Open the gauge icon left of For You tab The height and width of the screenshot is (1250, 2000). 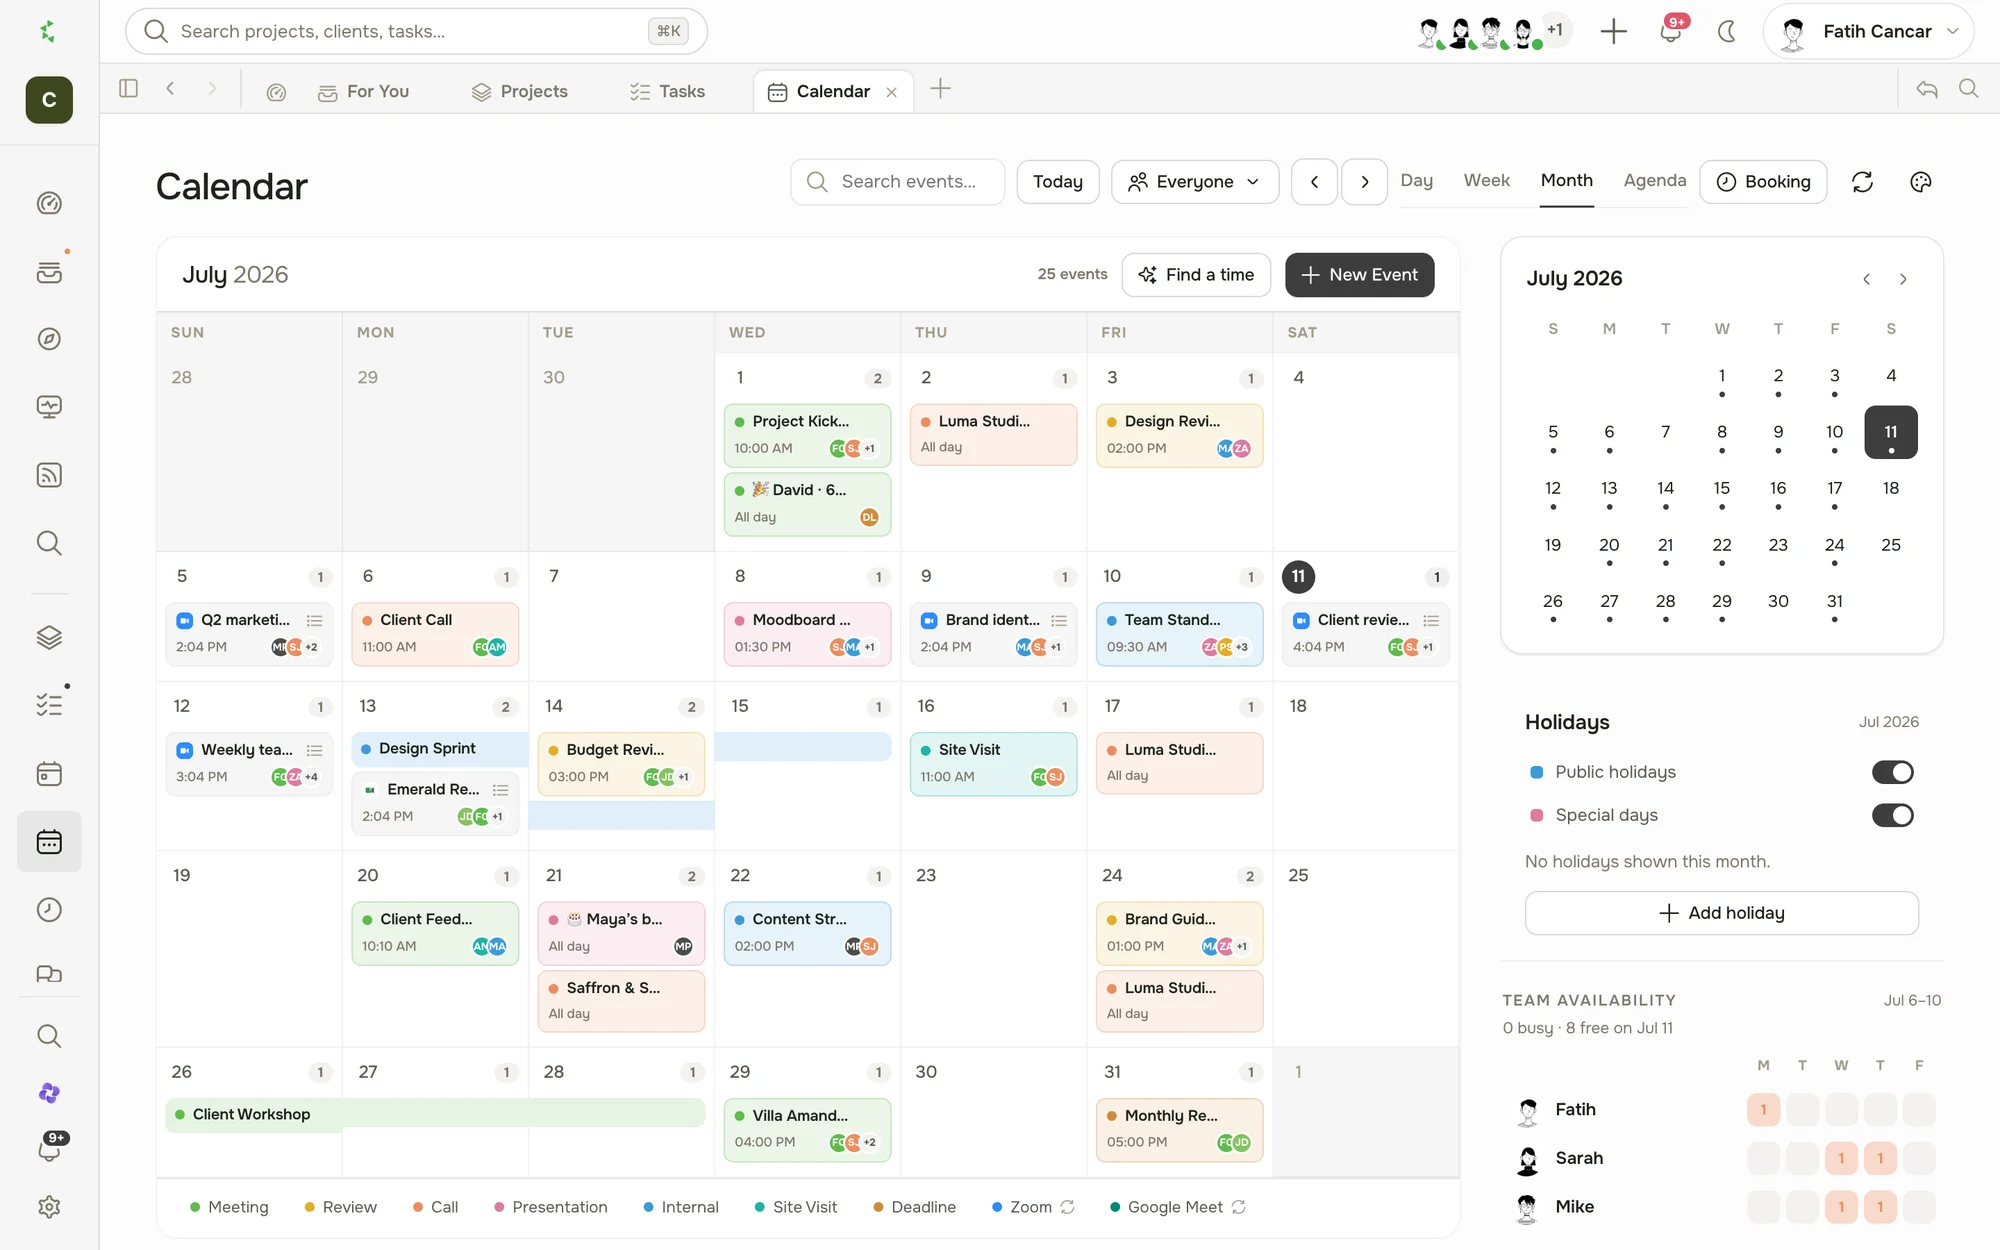click(x=276, y=92)
